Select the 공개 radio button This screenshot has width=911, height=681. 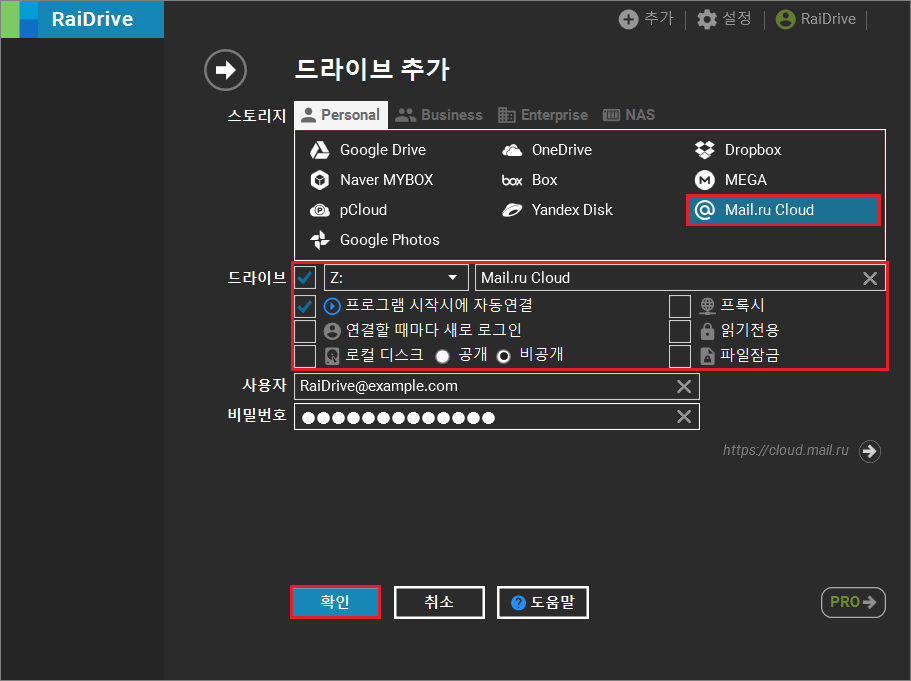point(442,356)
